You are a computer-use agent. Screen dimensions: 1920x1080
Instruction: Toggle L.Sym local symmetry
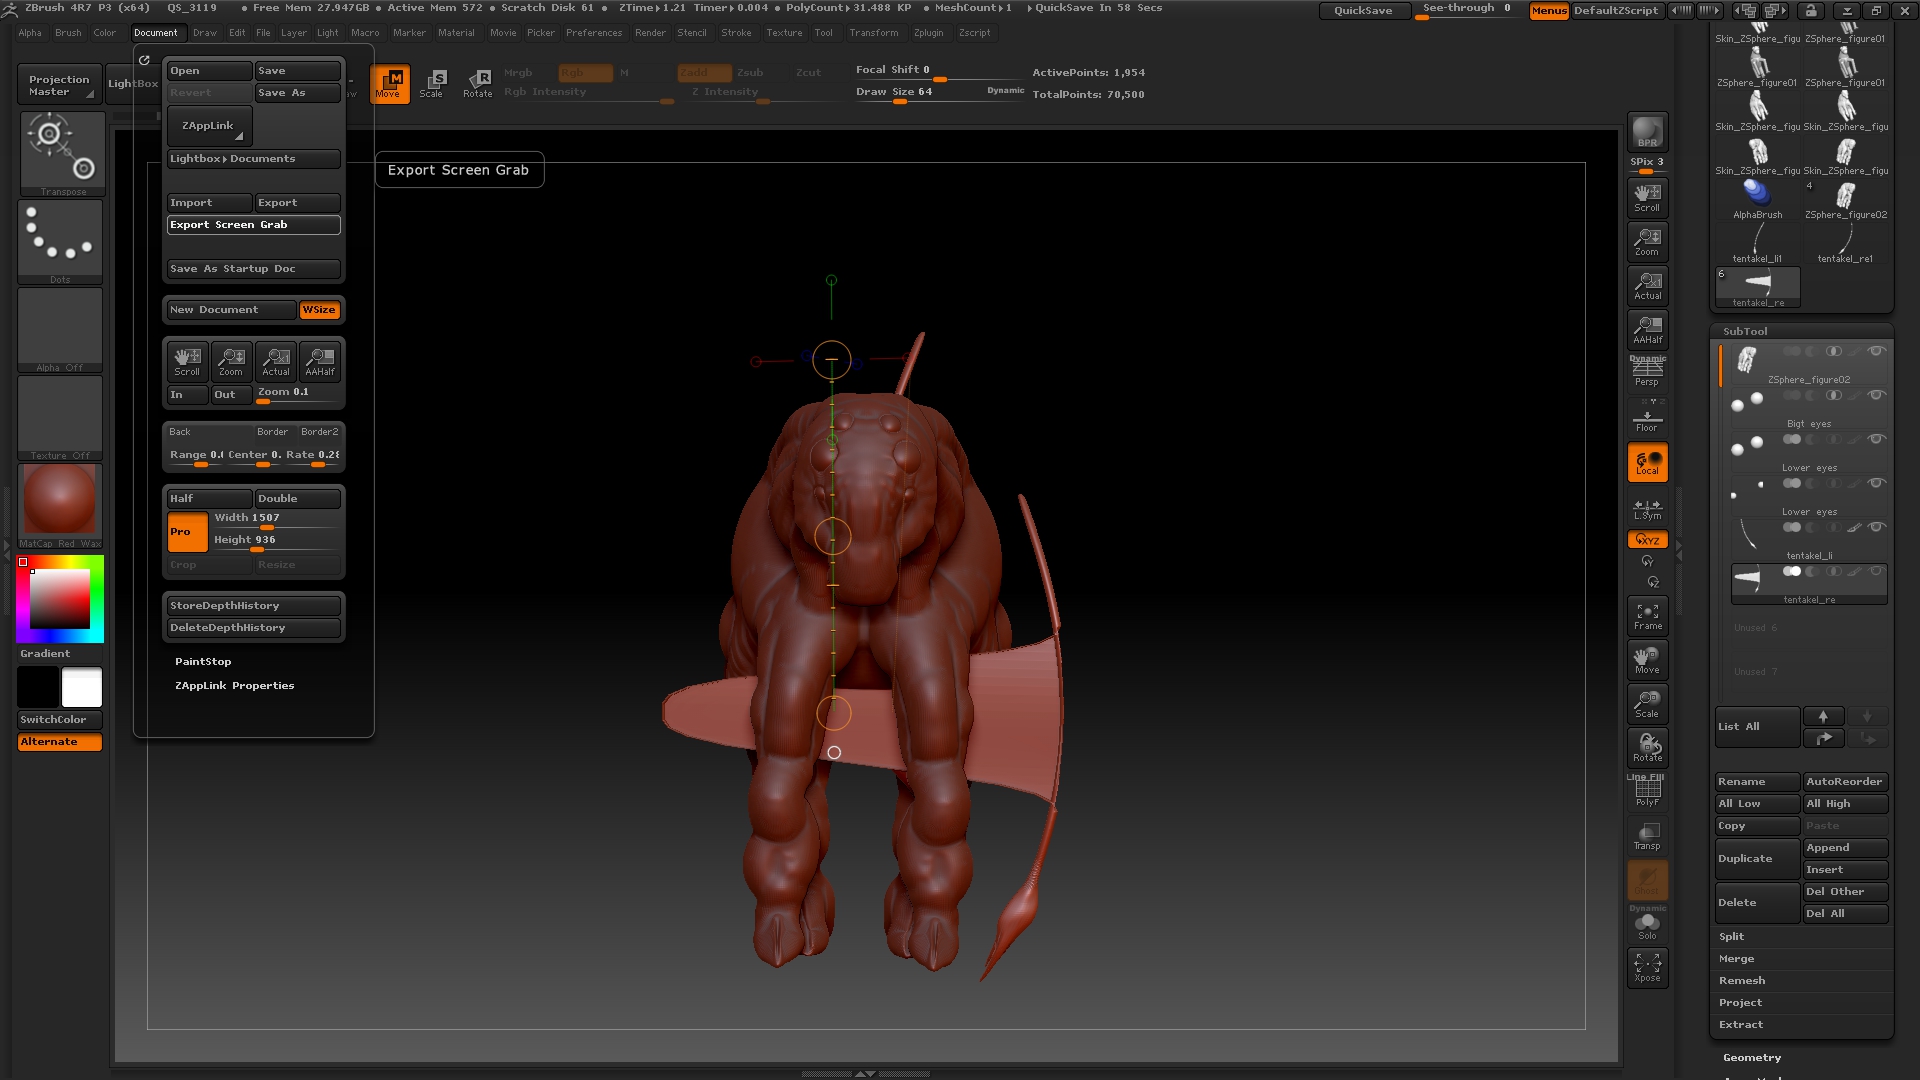(1647, 509)
